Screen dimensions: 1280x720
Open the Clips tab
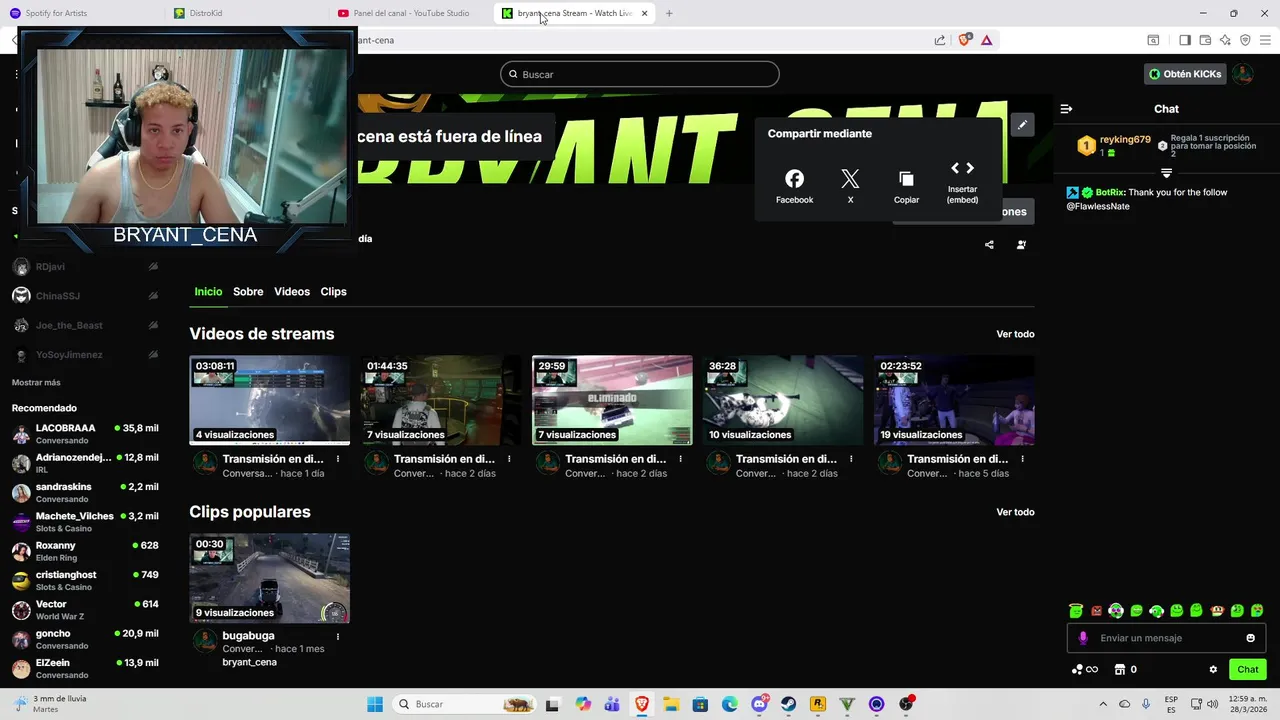pos(333,292)
